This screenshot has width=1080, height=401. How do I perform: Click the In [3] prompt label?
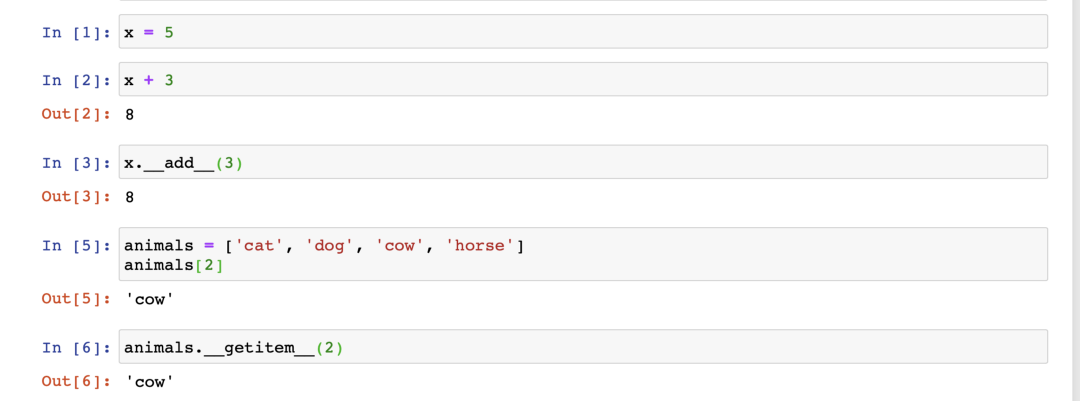point(76,163)
